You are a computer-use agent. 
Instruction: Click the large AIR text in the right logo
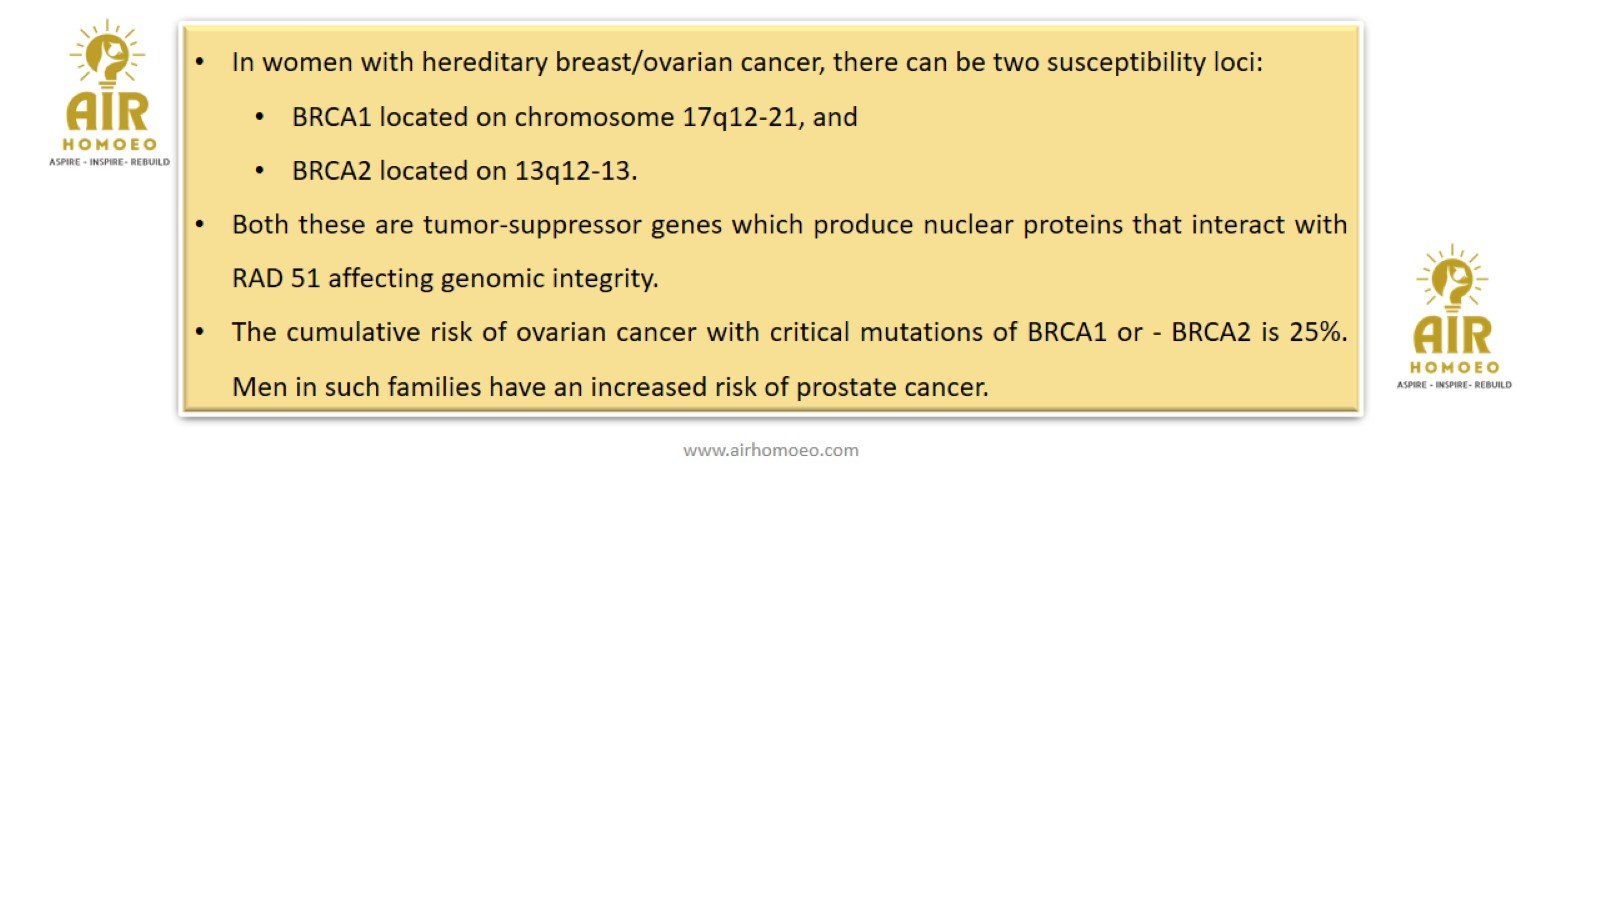click(1453, 335)
